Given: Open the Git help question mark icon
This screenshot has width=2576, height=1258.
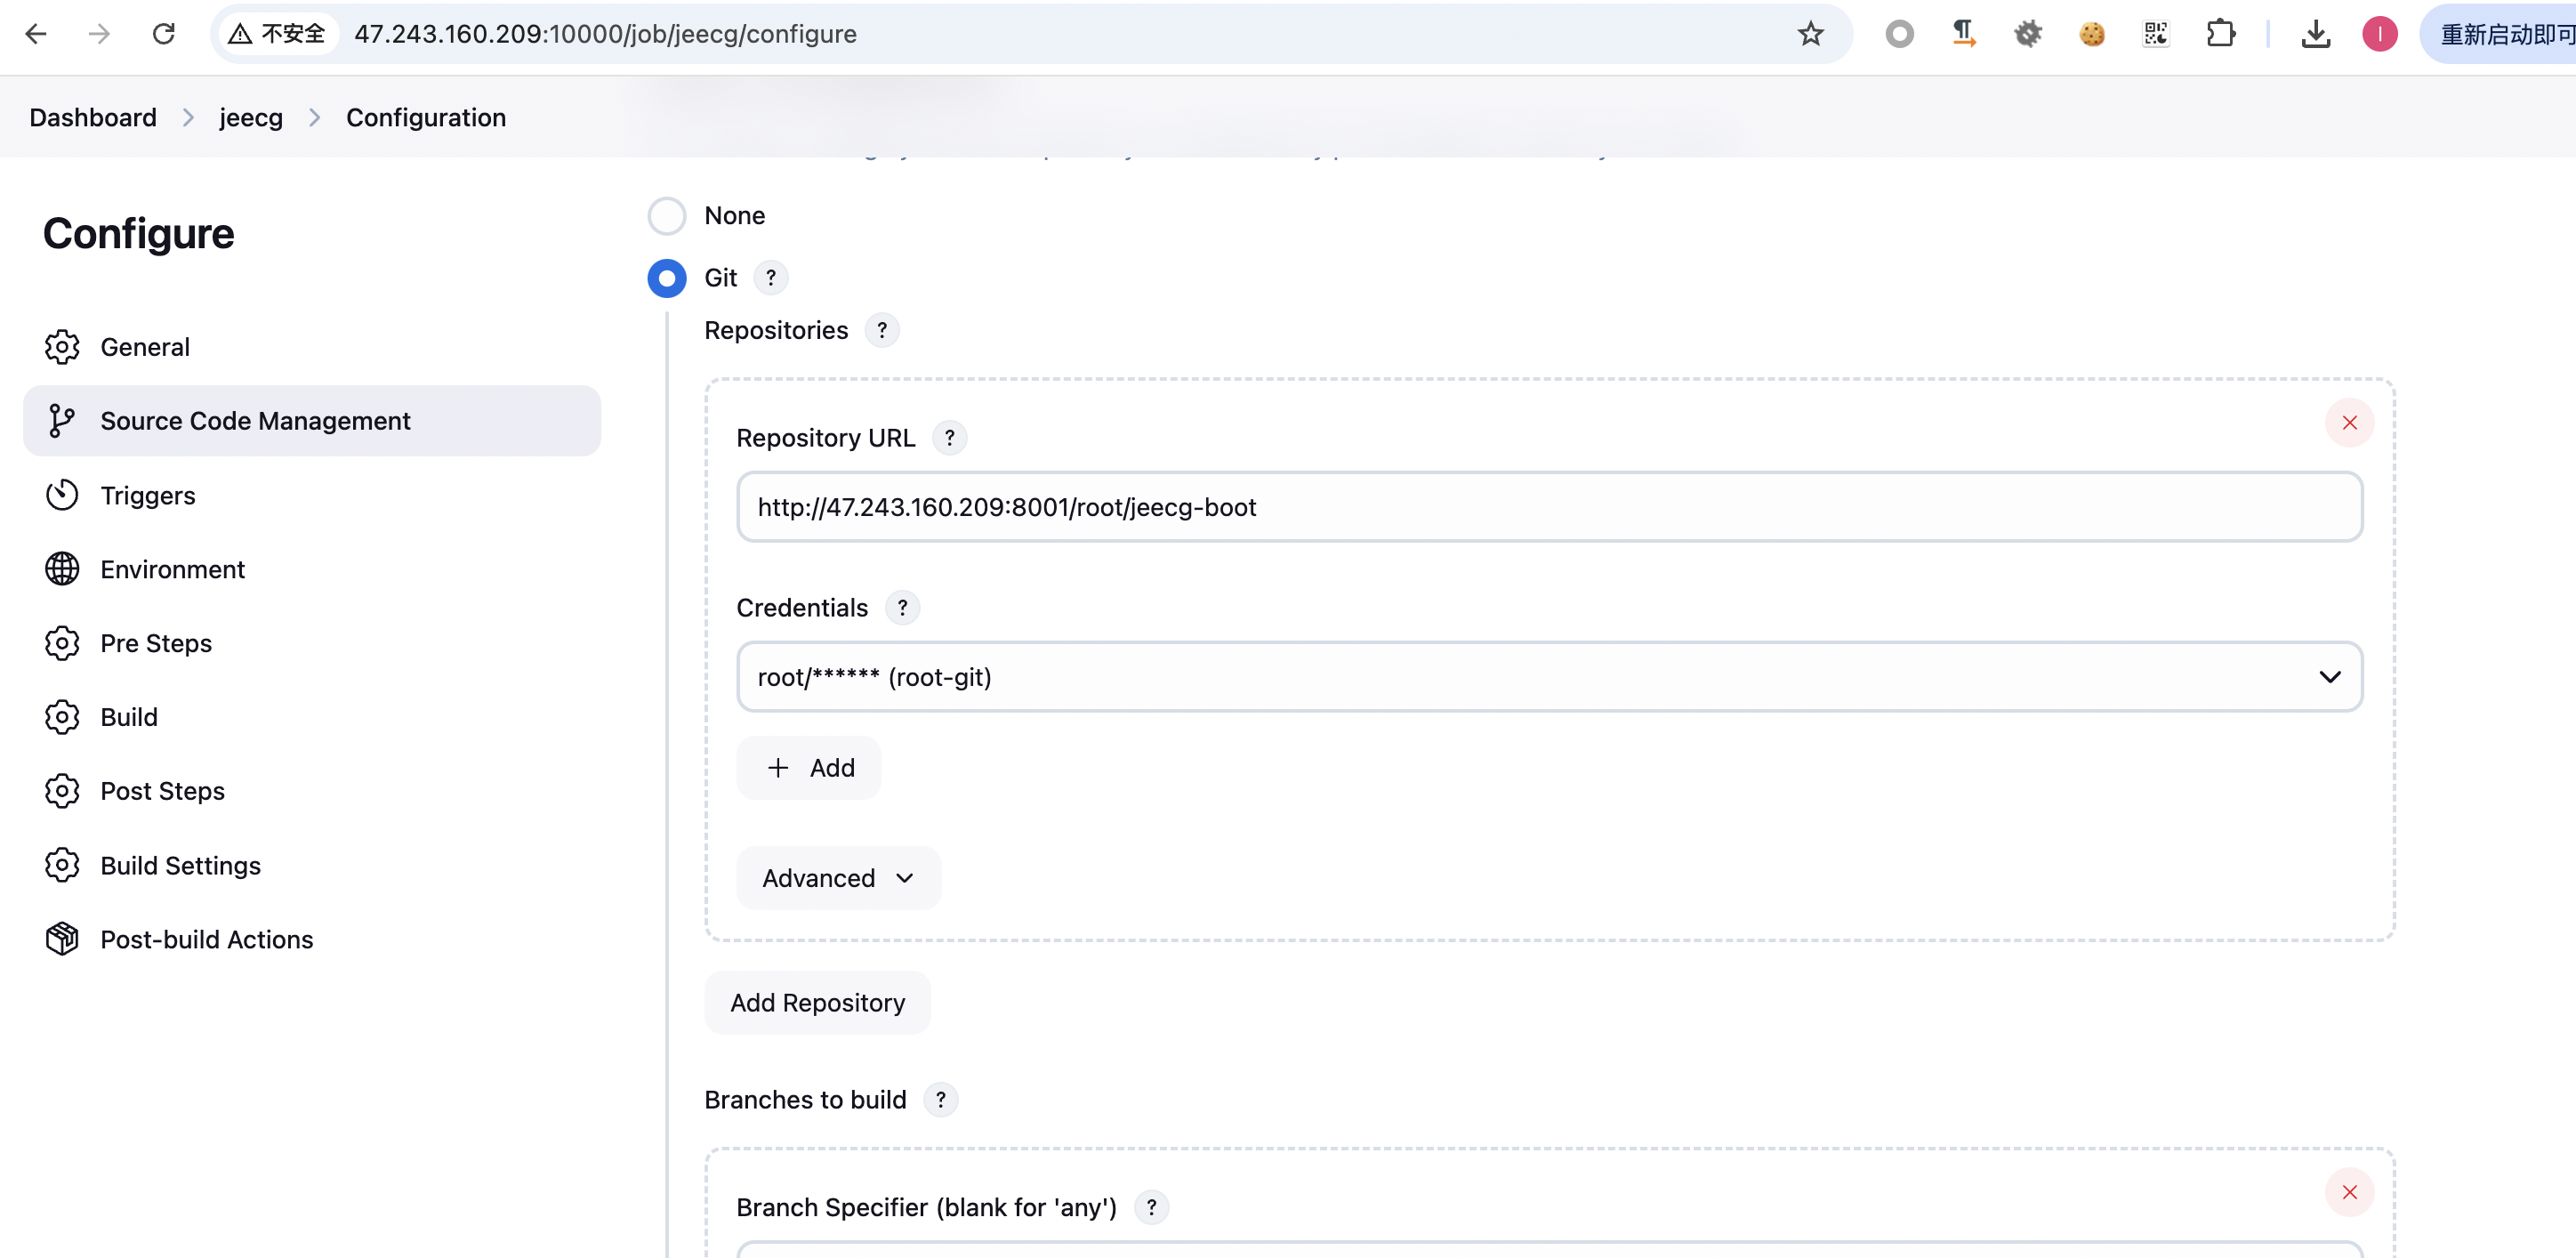Looking at the screenshot, I should 770,278.
